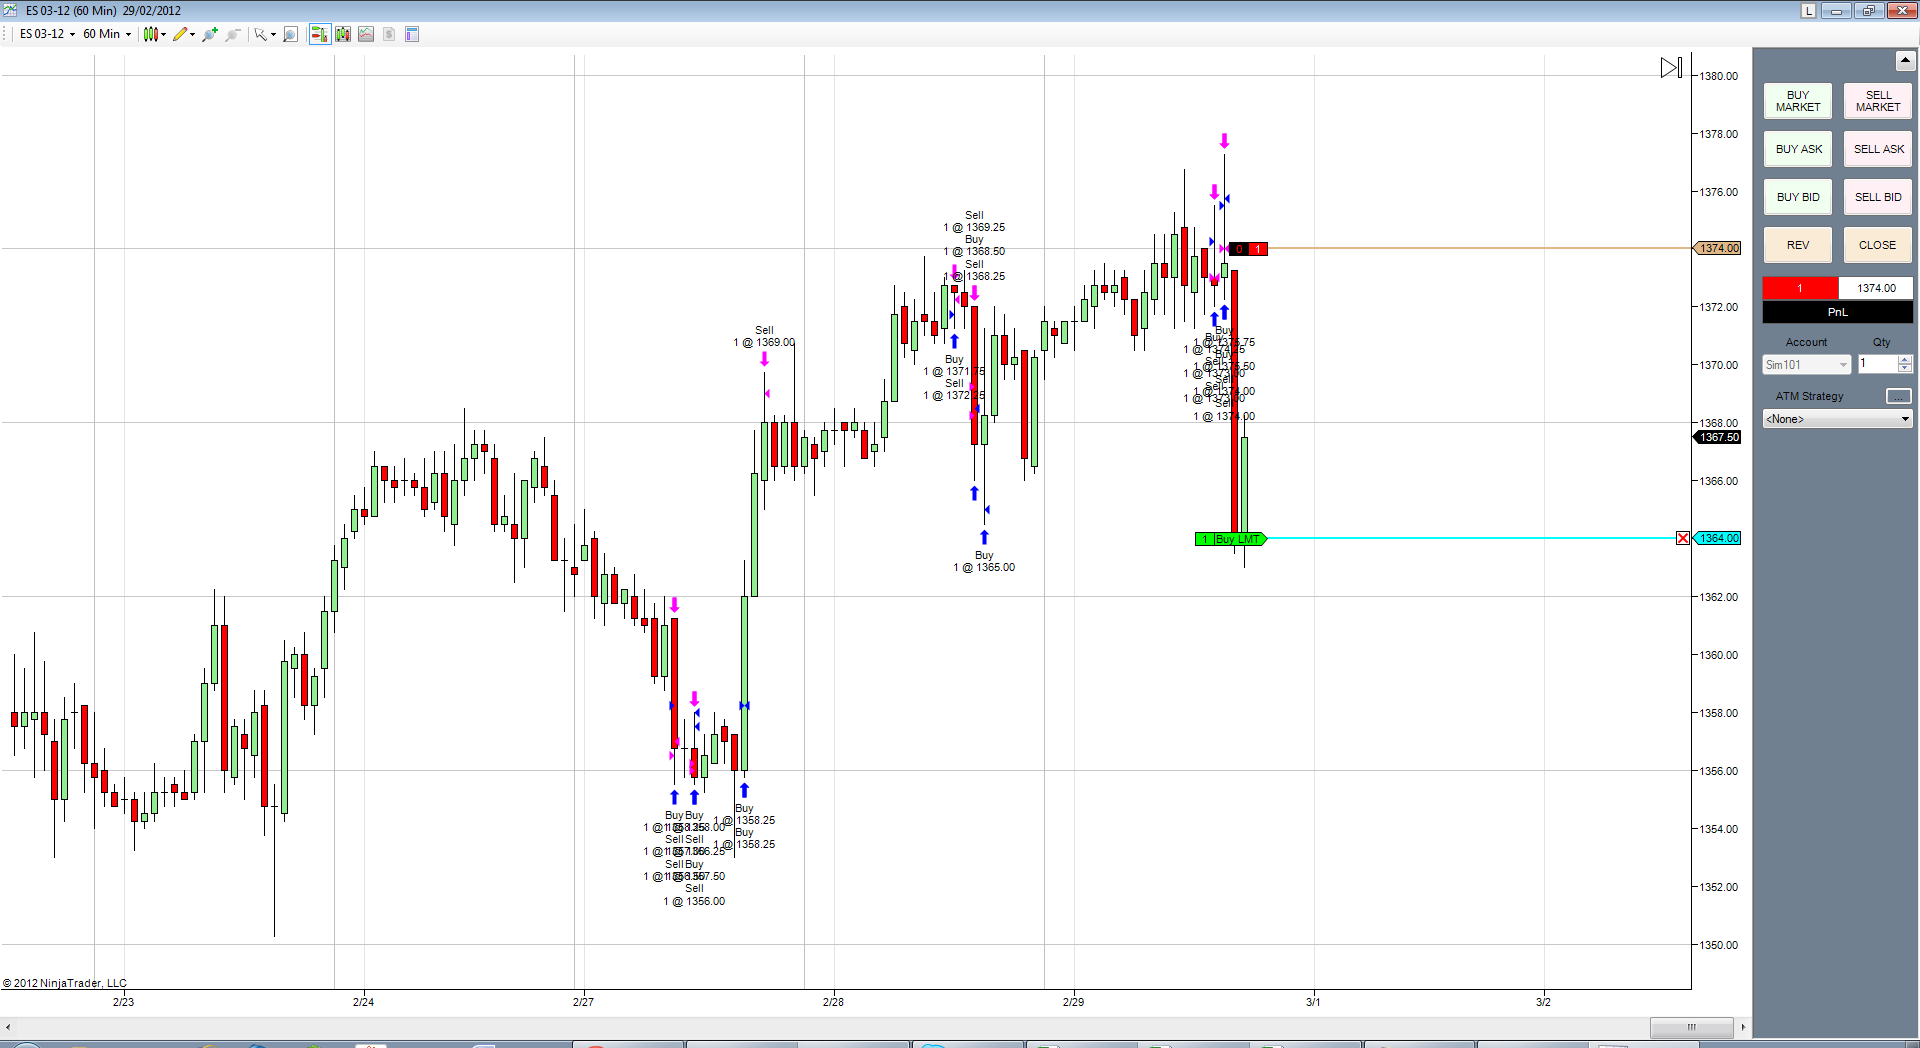Click the zoom out magnifier icon
Screen dimensions: 1920x1048
tap(233, 34)
